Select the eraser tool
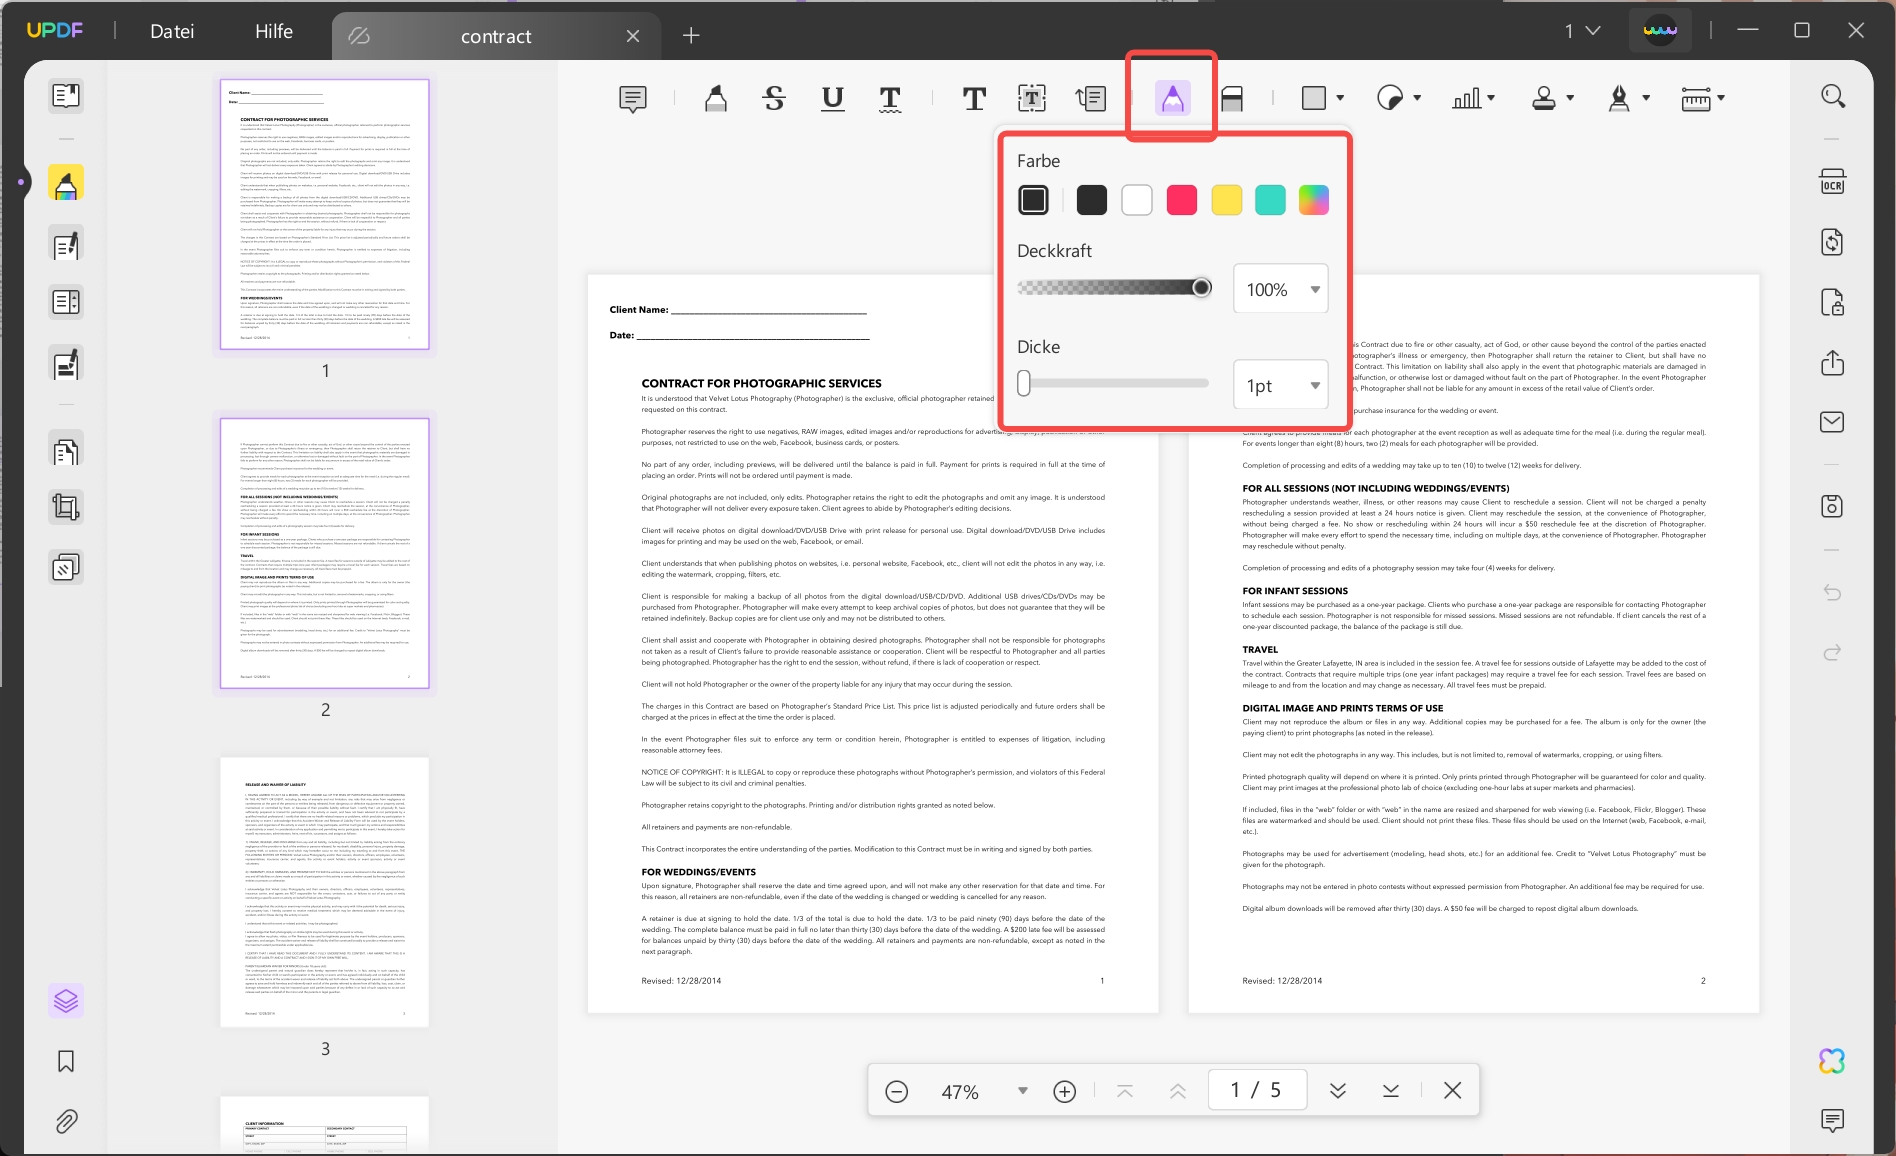1896x1156 pixels. pos(1232,98)
